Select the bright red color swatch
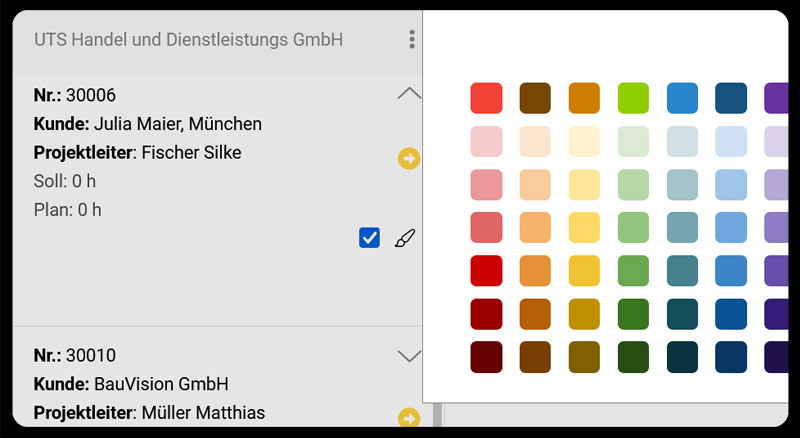The width and height of the screenshot is (800, 438). tap(486, 98)
